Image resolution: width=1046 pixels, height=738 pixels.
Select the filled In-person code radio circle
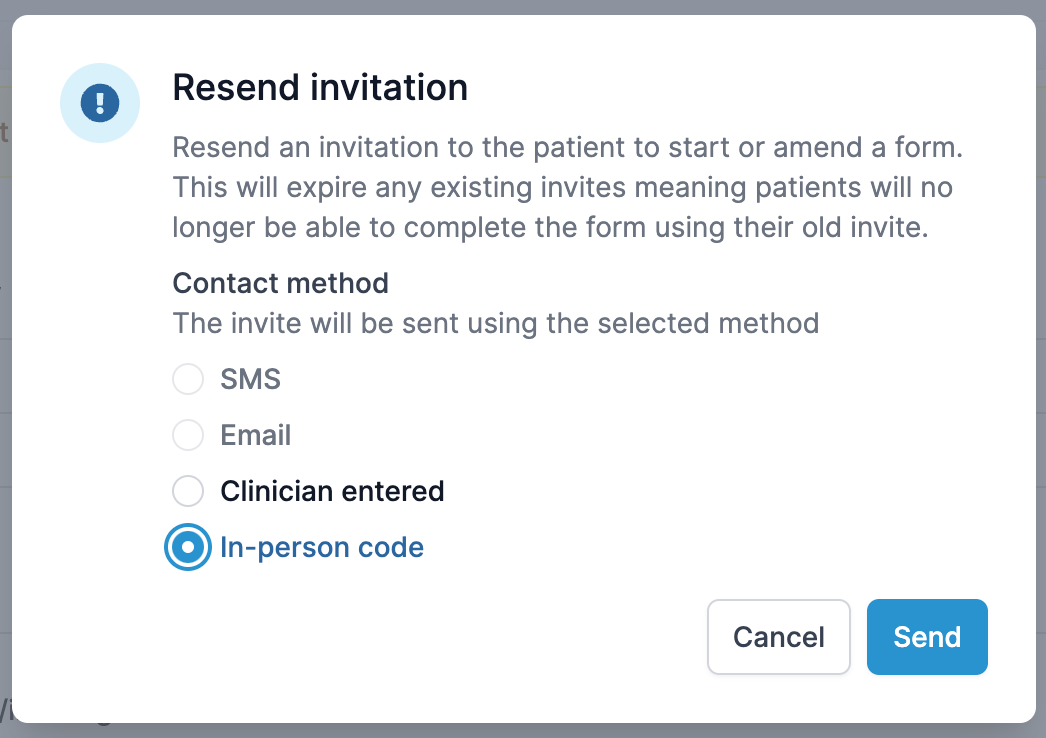[188, 547]
